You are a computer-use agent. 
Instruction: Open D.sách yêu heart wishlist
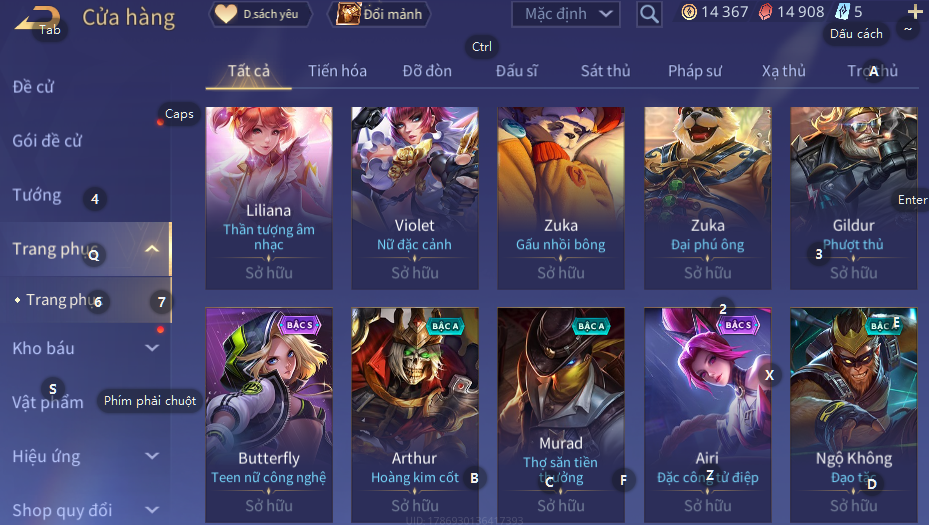point(260,14)
